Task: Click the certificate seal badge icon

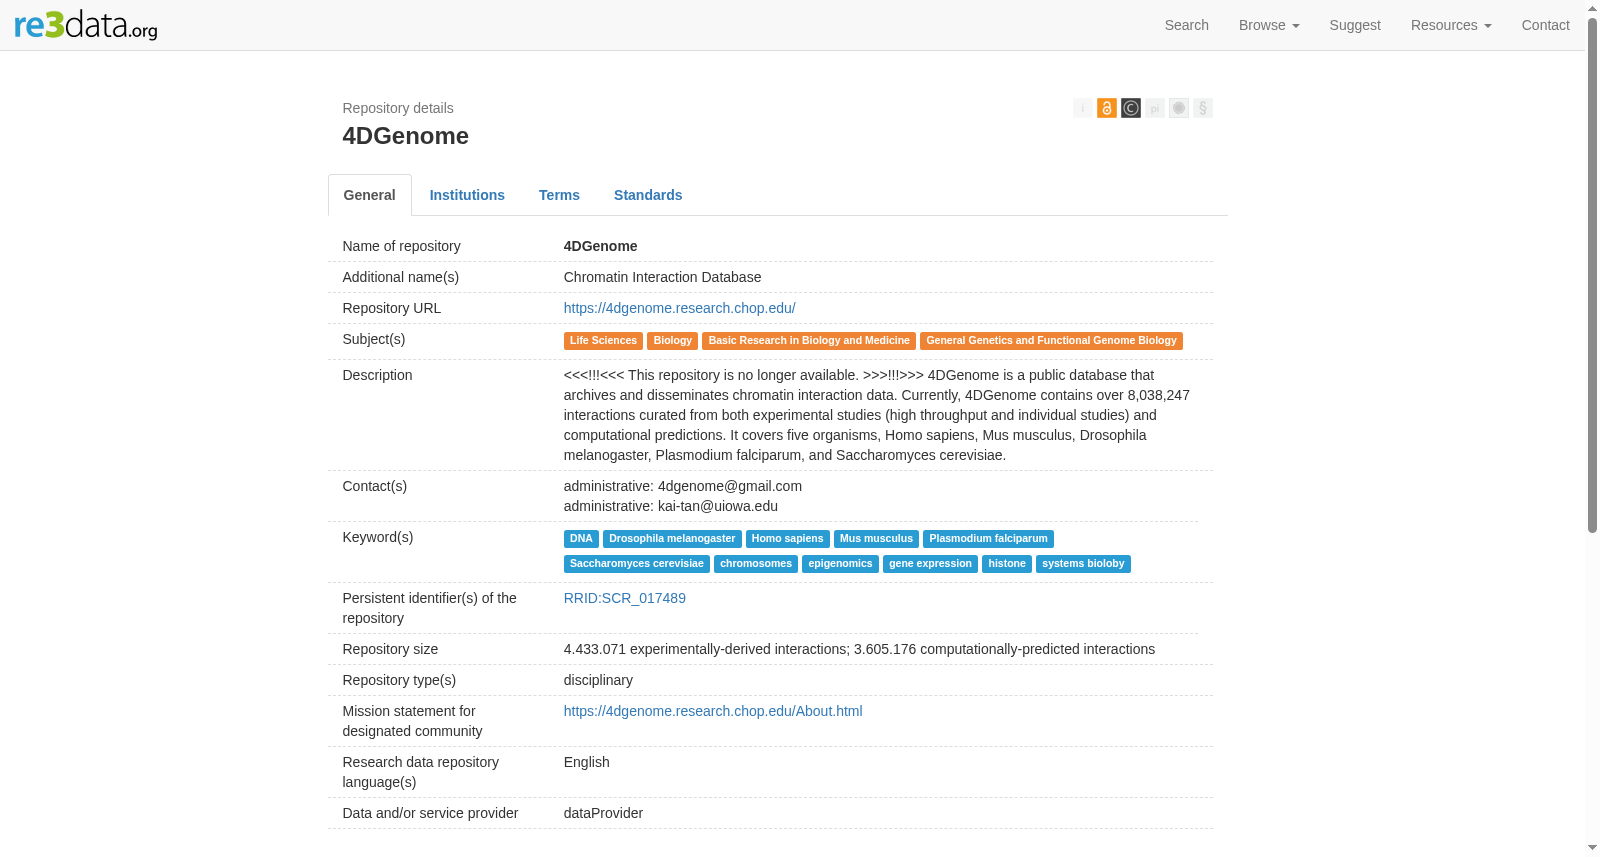Action: (1179, 108)
